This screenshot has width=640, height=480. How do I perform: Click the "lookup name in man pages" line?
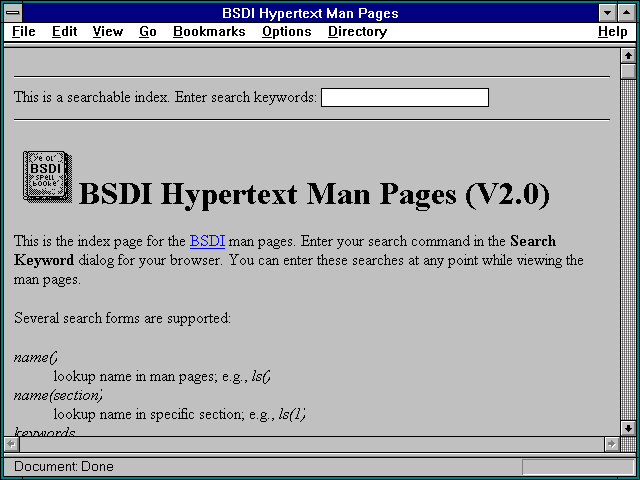coord(162,376)
